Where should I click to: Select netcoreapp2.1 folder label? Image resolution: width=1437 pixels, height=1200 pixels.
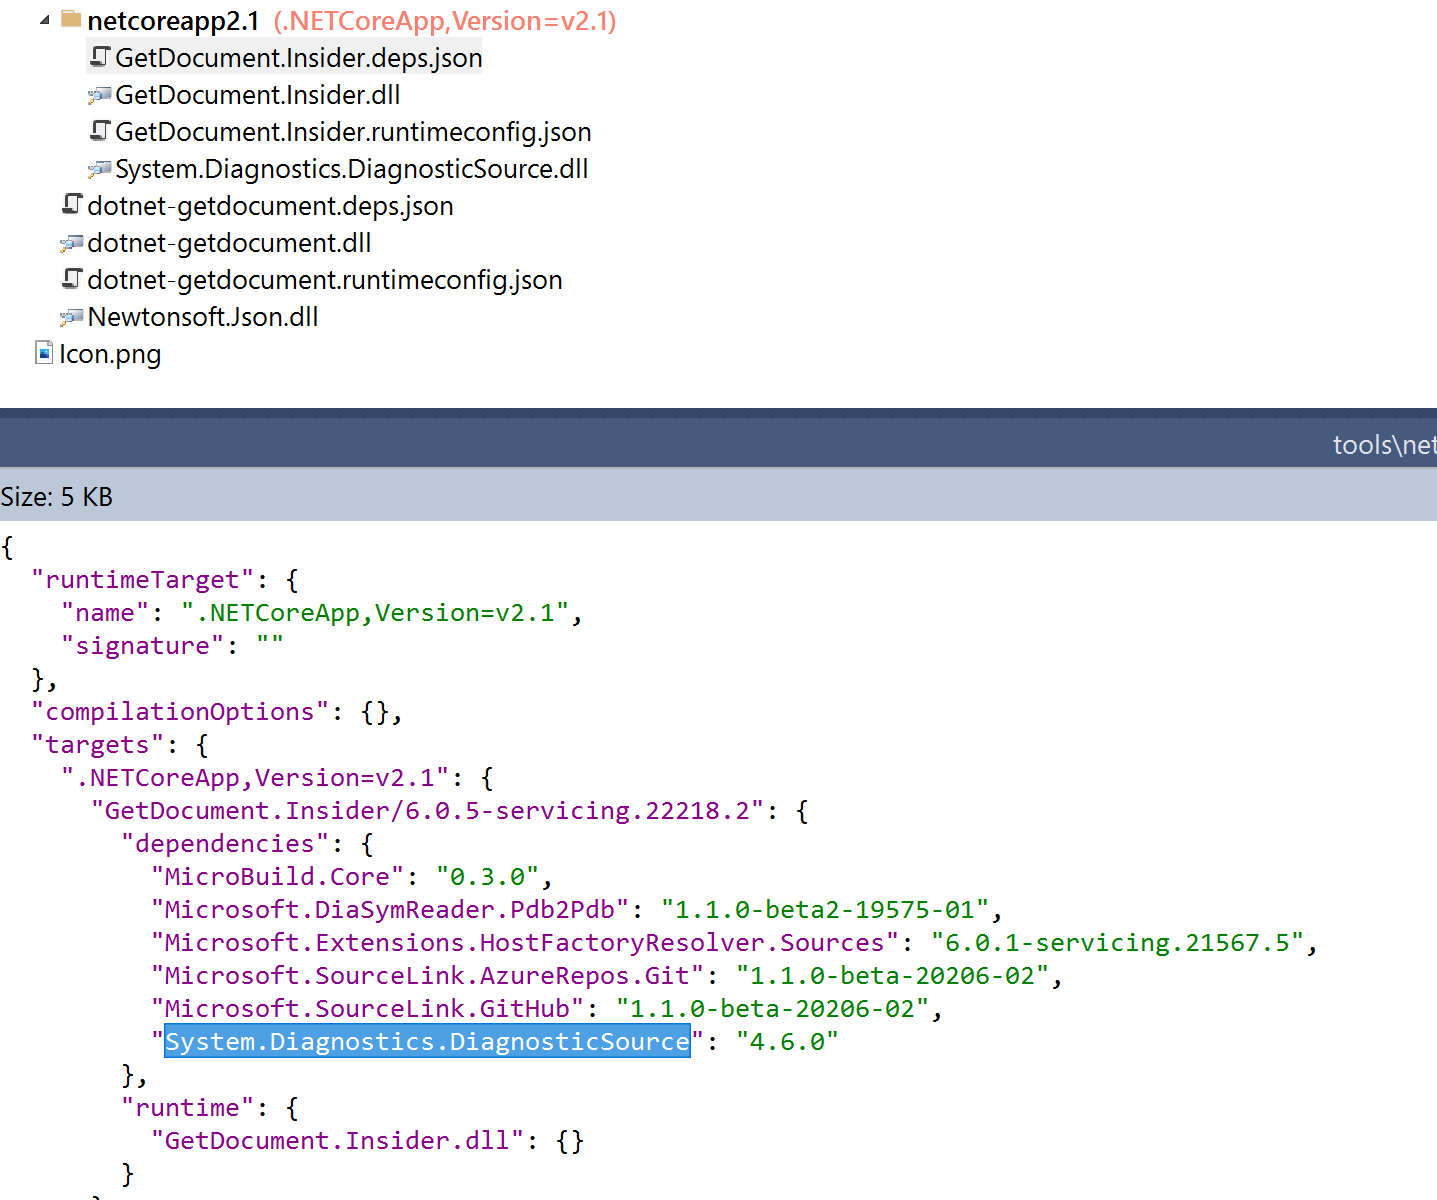174,21
